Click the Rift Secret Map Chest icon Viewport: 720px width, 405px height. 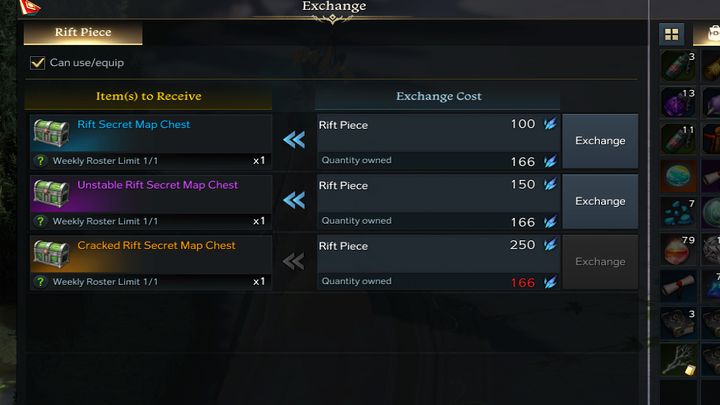[50, 132]
